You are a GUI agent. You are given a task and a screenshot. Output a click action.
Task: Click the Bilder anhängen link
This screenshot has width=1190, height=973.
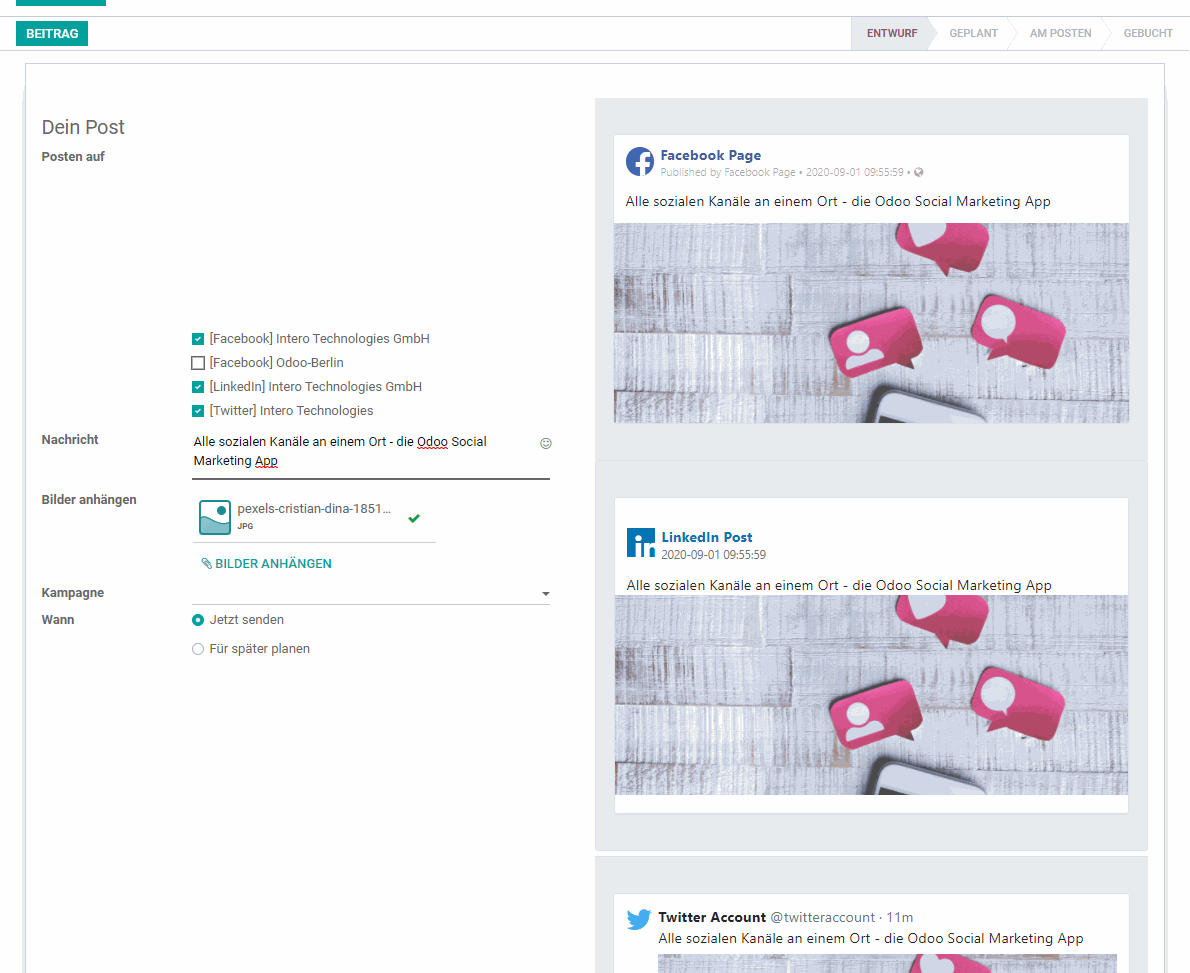(266, 564)
